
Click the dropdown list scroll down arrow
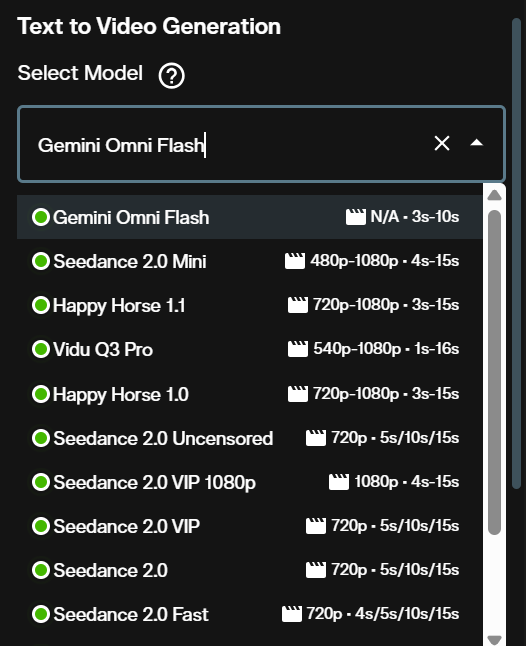tap(494, 640)
